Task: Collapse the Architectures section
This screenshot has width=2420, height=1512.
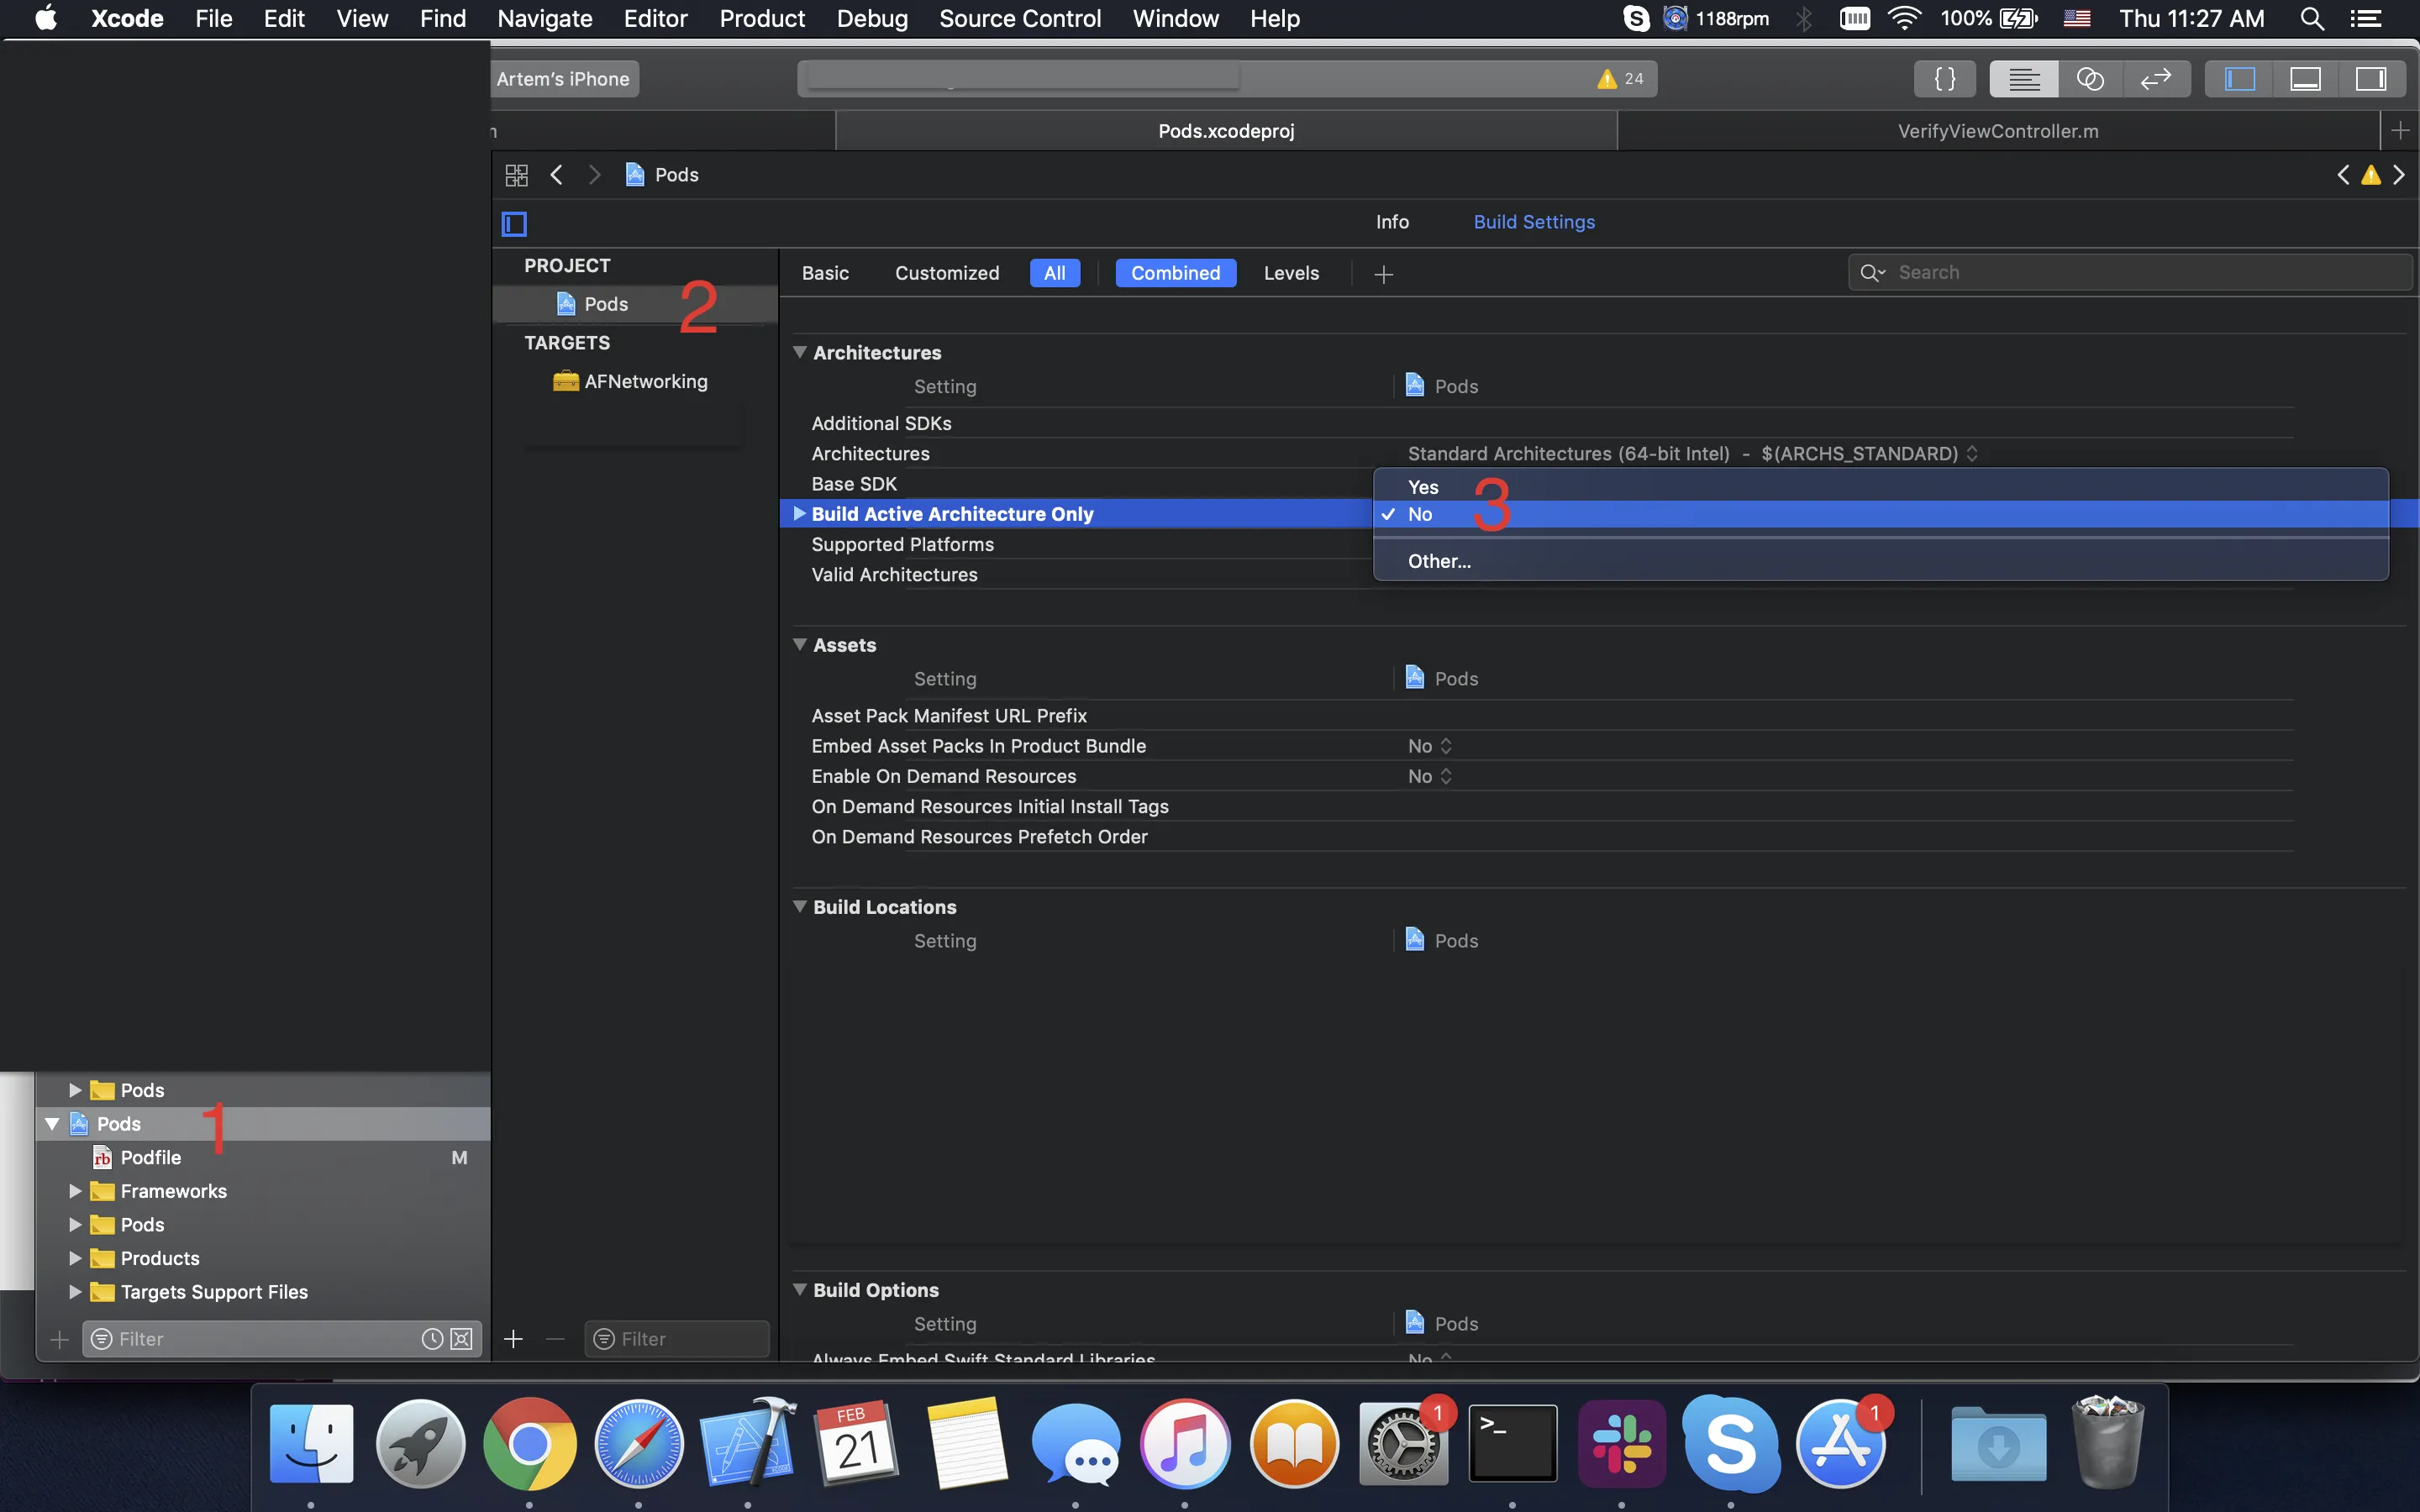Action: [800, 352]
